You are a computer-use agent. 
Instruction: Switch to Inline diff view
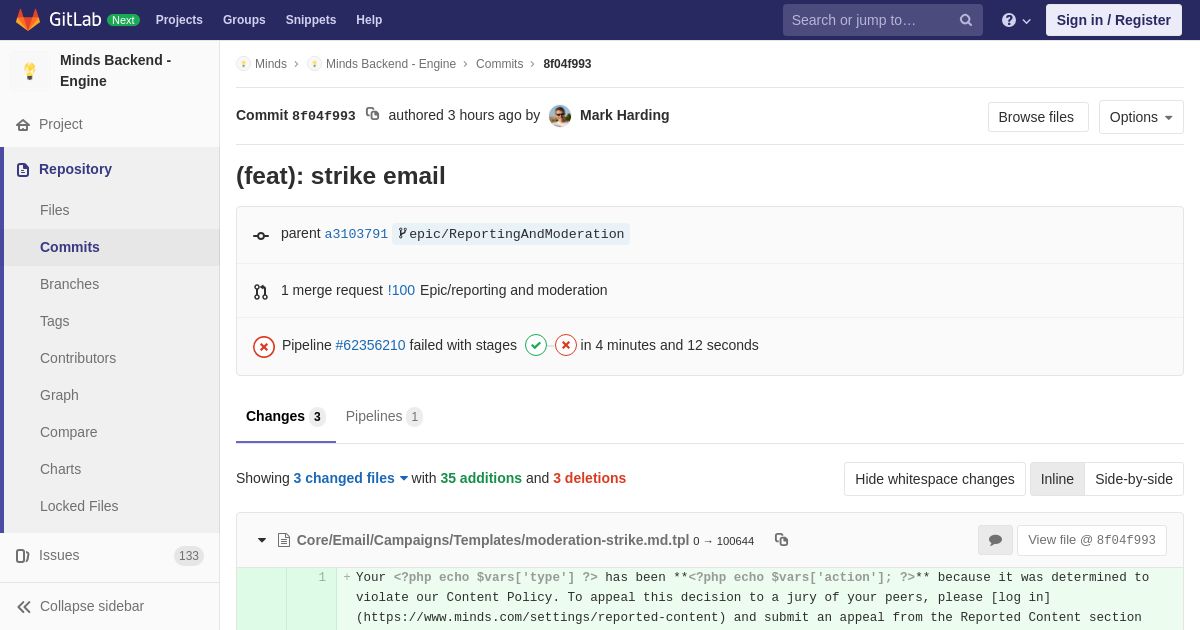tap(1057, 479)
